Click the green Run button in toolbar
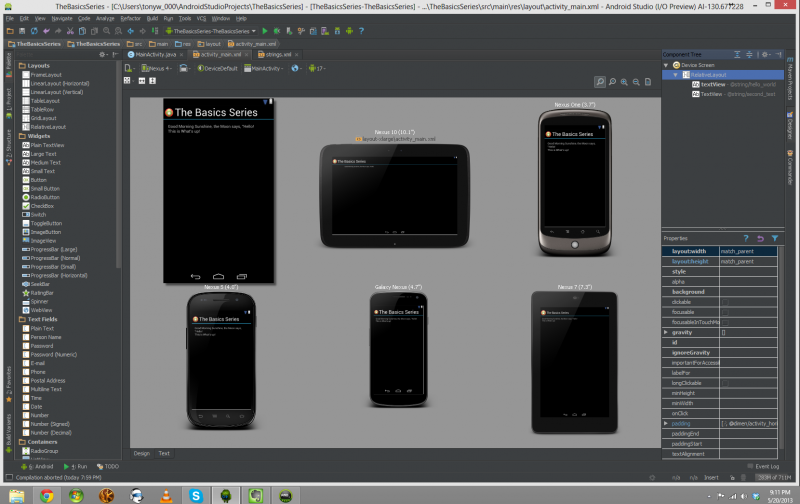The width and height of the screenshot is (800, 504). (265, 31)
